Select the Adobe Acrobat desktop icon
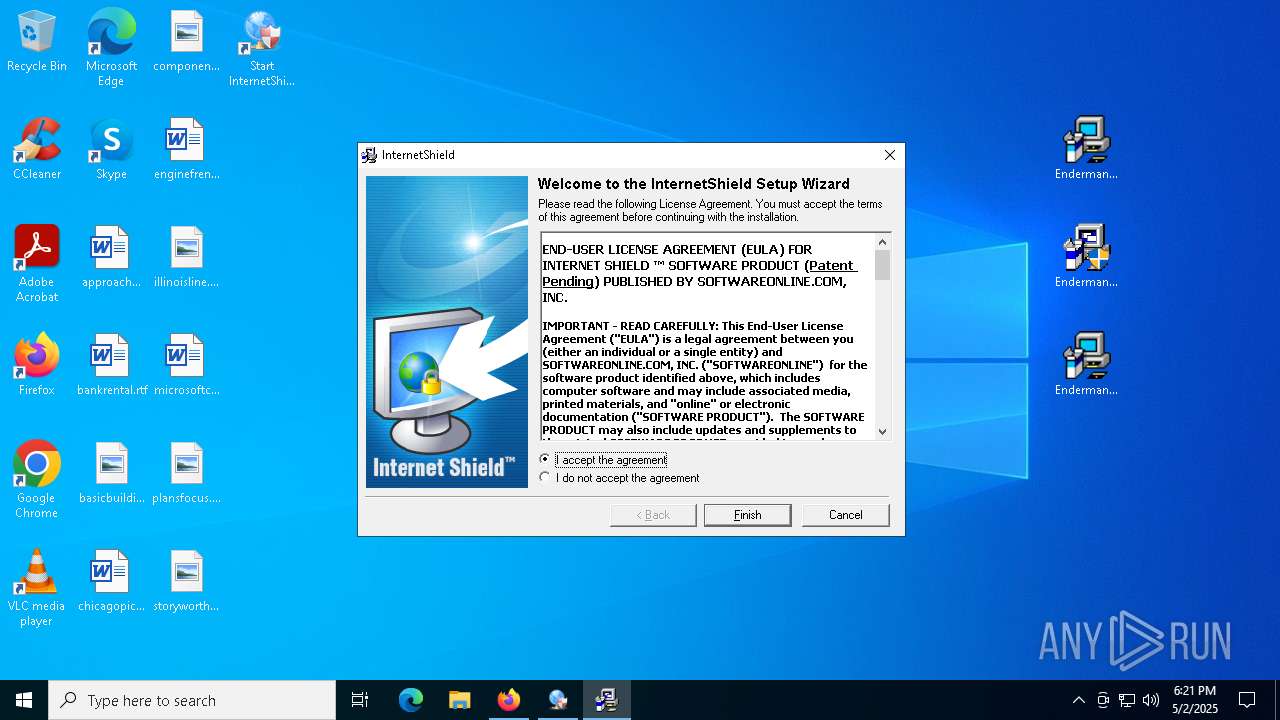1280x720 pixels. pos(37,264)
